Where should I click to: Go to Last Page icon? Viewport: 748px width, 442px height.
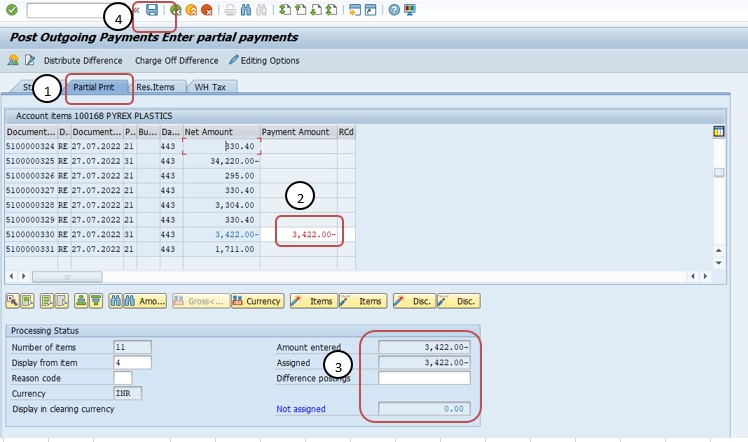point(332,10)
